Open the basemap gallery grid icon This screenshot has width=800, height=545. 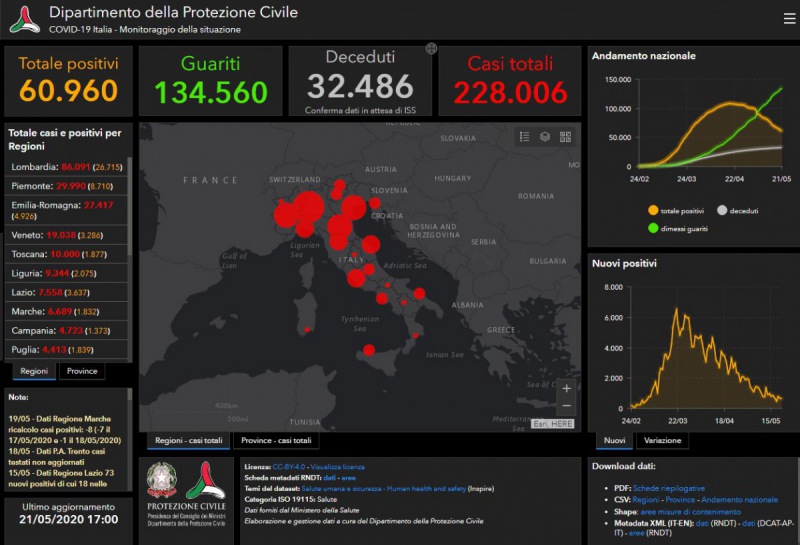(x=565, y=137)
